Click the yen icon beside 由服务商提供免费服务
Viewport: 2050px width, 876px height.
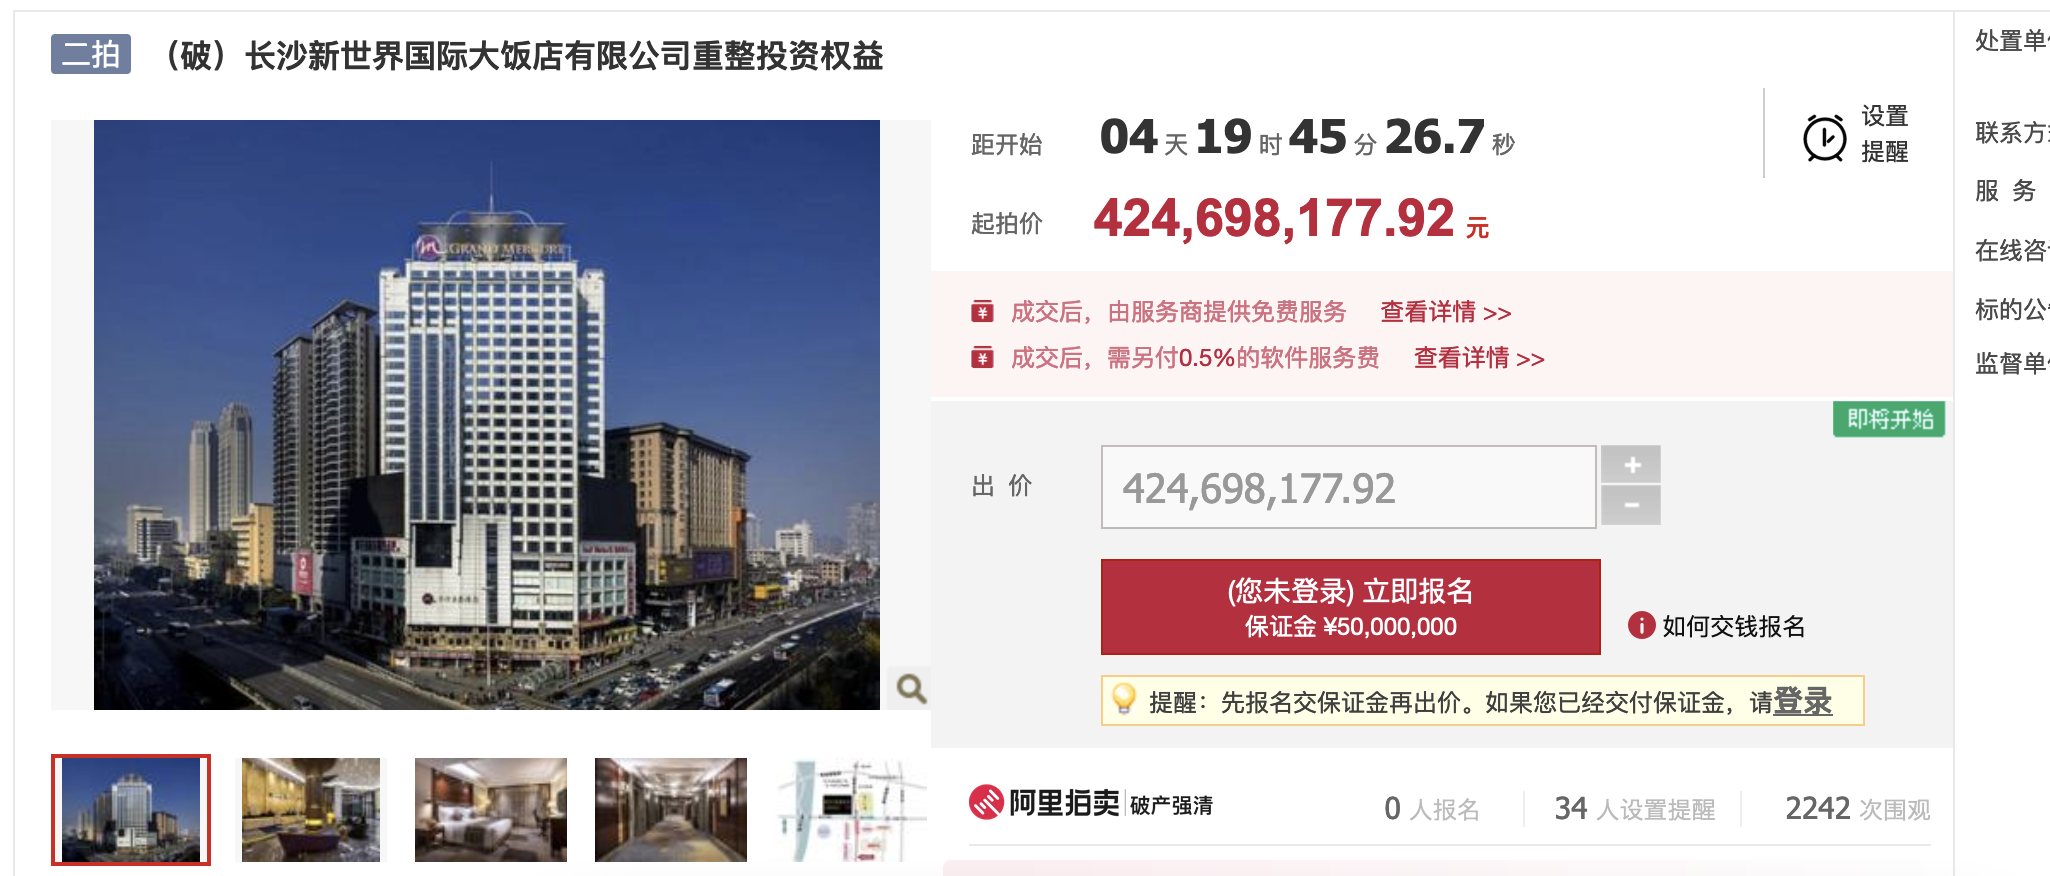point(982,311)
